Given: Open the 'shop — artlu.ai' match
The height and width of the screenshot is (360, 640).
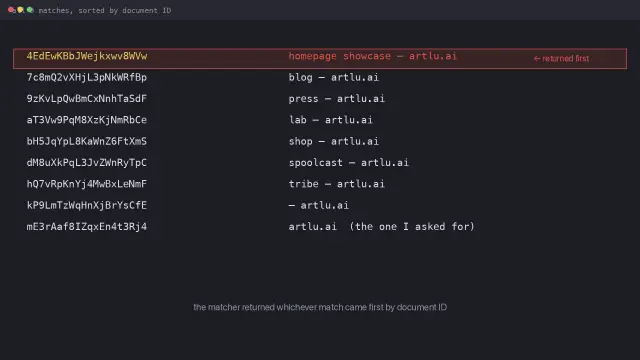Looking at the screenshot, I should [333, 141].
